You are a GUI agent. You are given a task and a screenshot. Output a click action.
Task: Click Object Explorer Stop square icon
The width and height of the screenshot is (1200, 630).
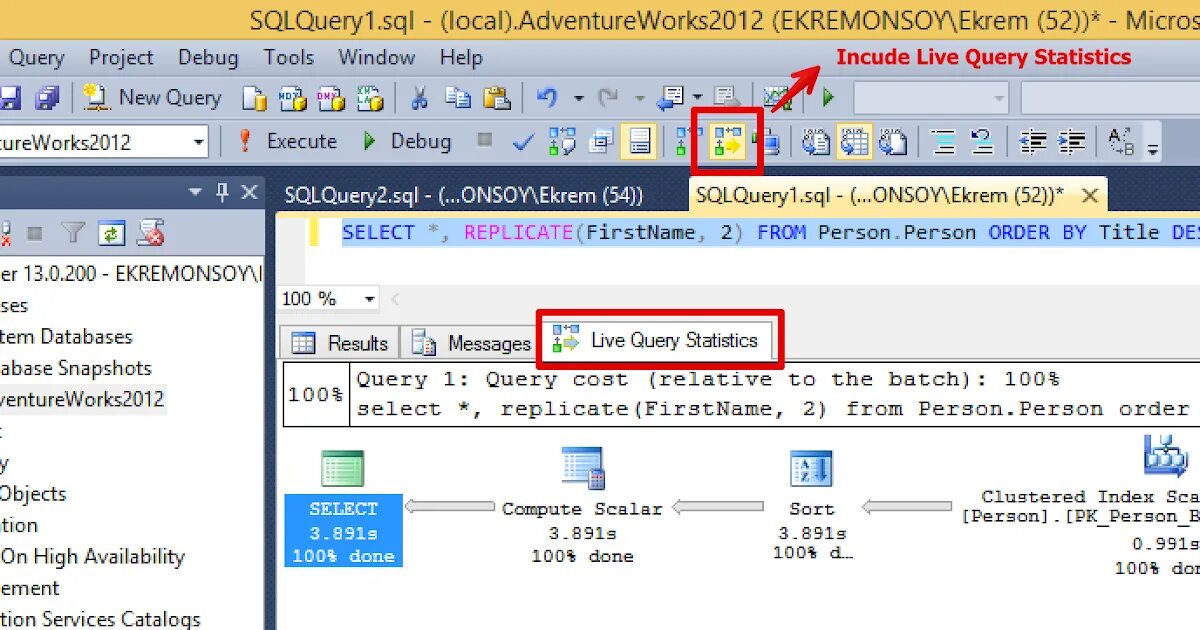coord(35,234)
